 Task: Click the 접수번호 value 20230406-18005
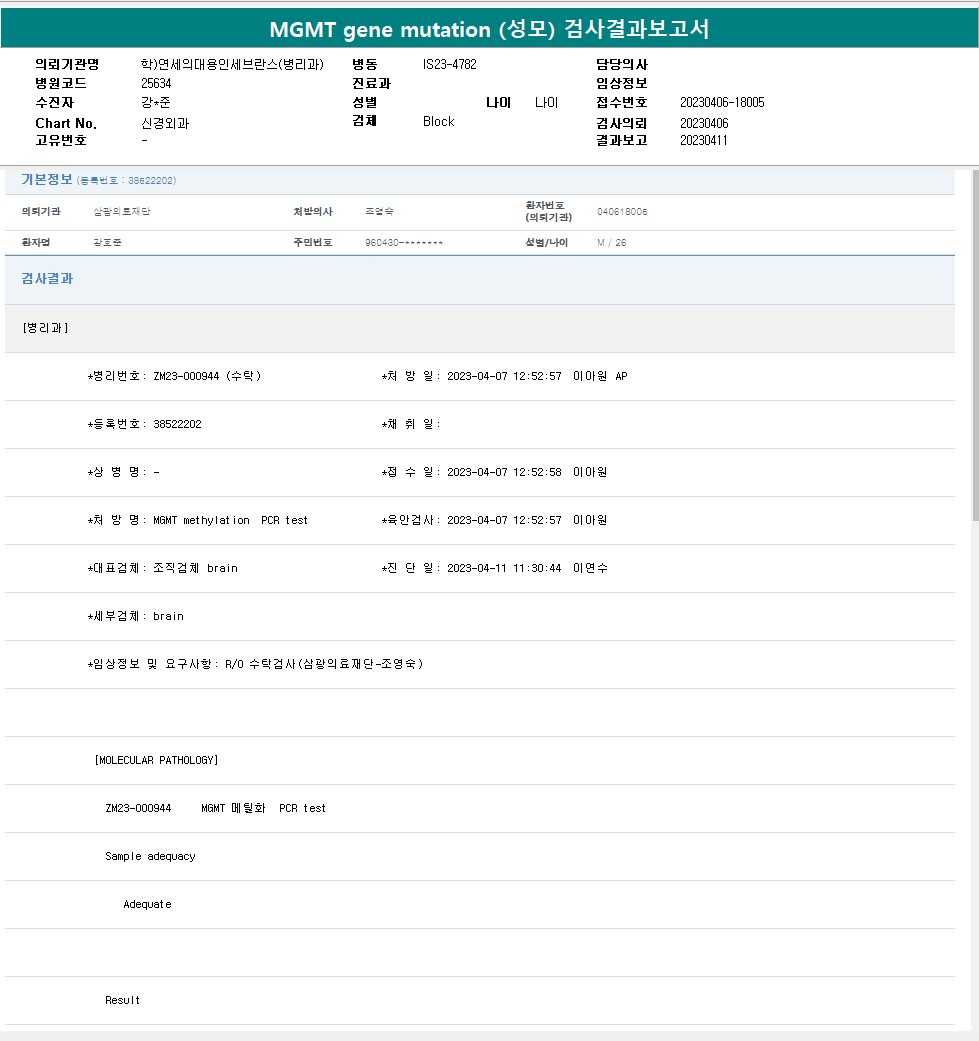pyautogui.click(x=722, y=103)
